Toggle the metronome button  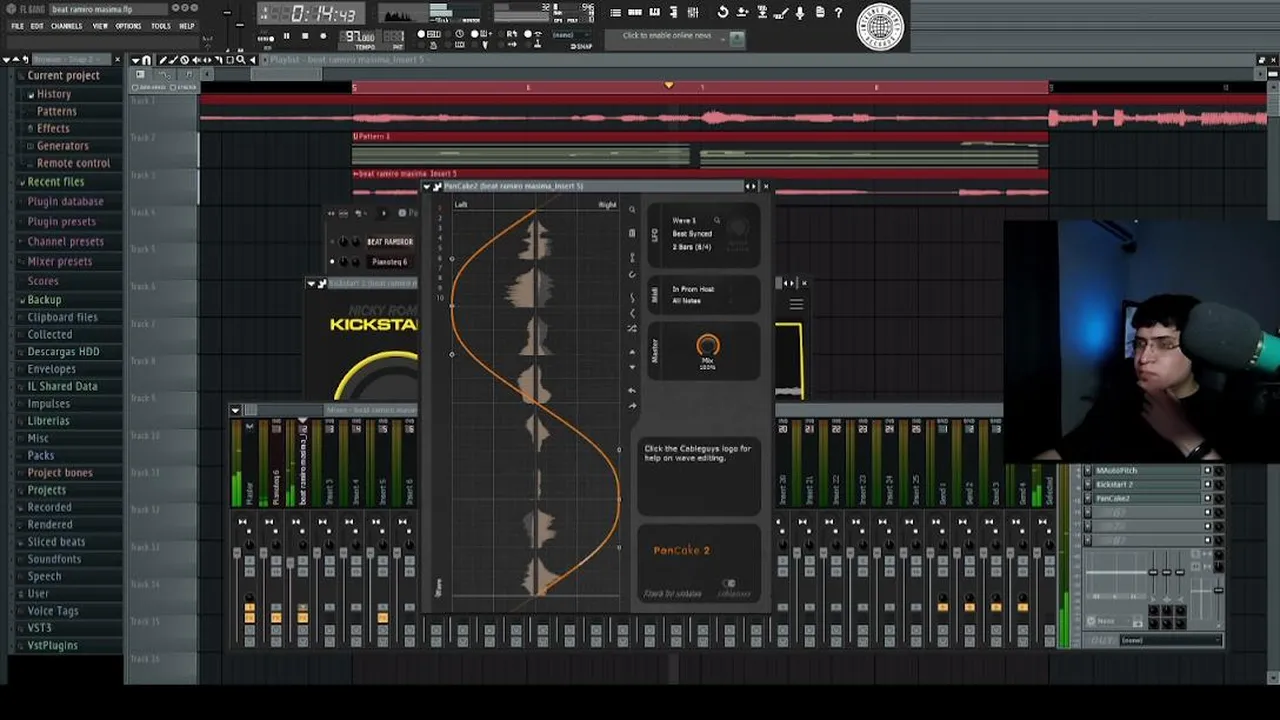coord(433,45)
